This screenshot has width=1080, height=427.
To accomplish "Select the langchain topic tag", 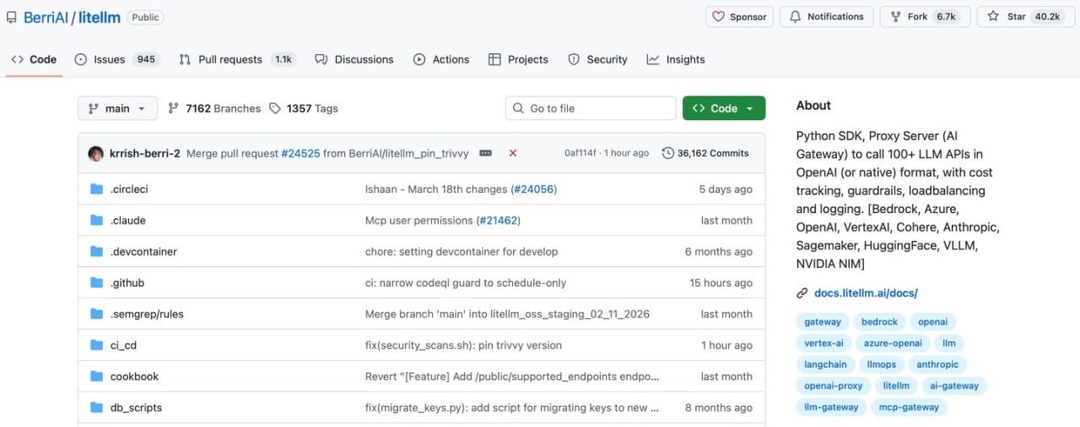I will pyautogui.click(x=826, y=364).
